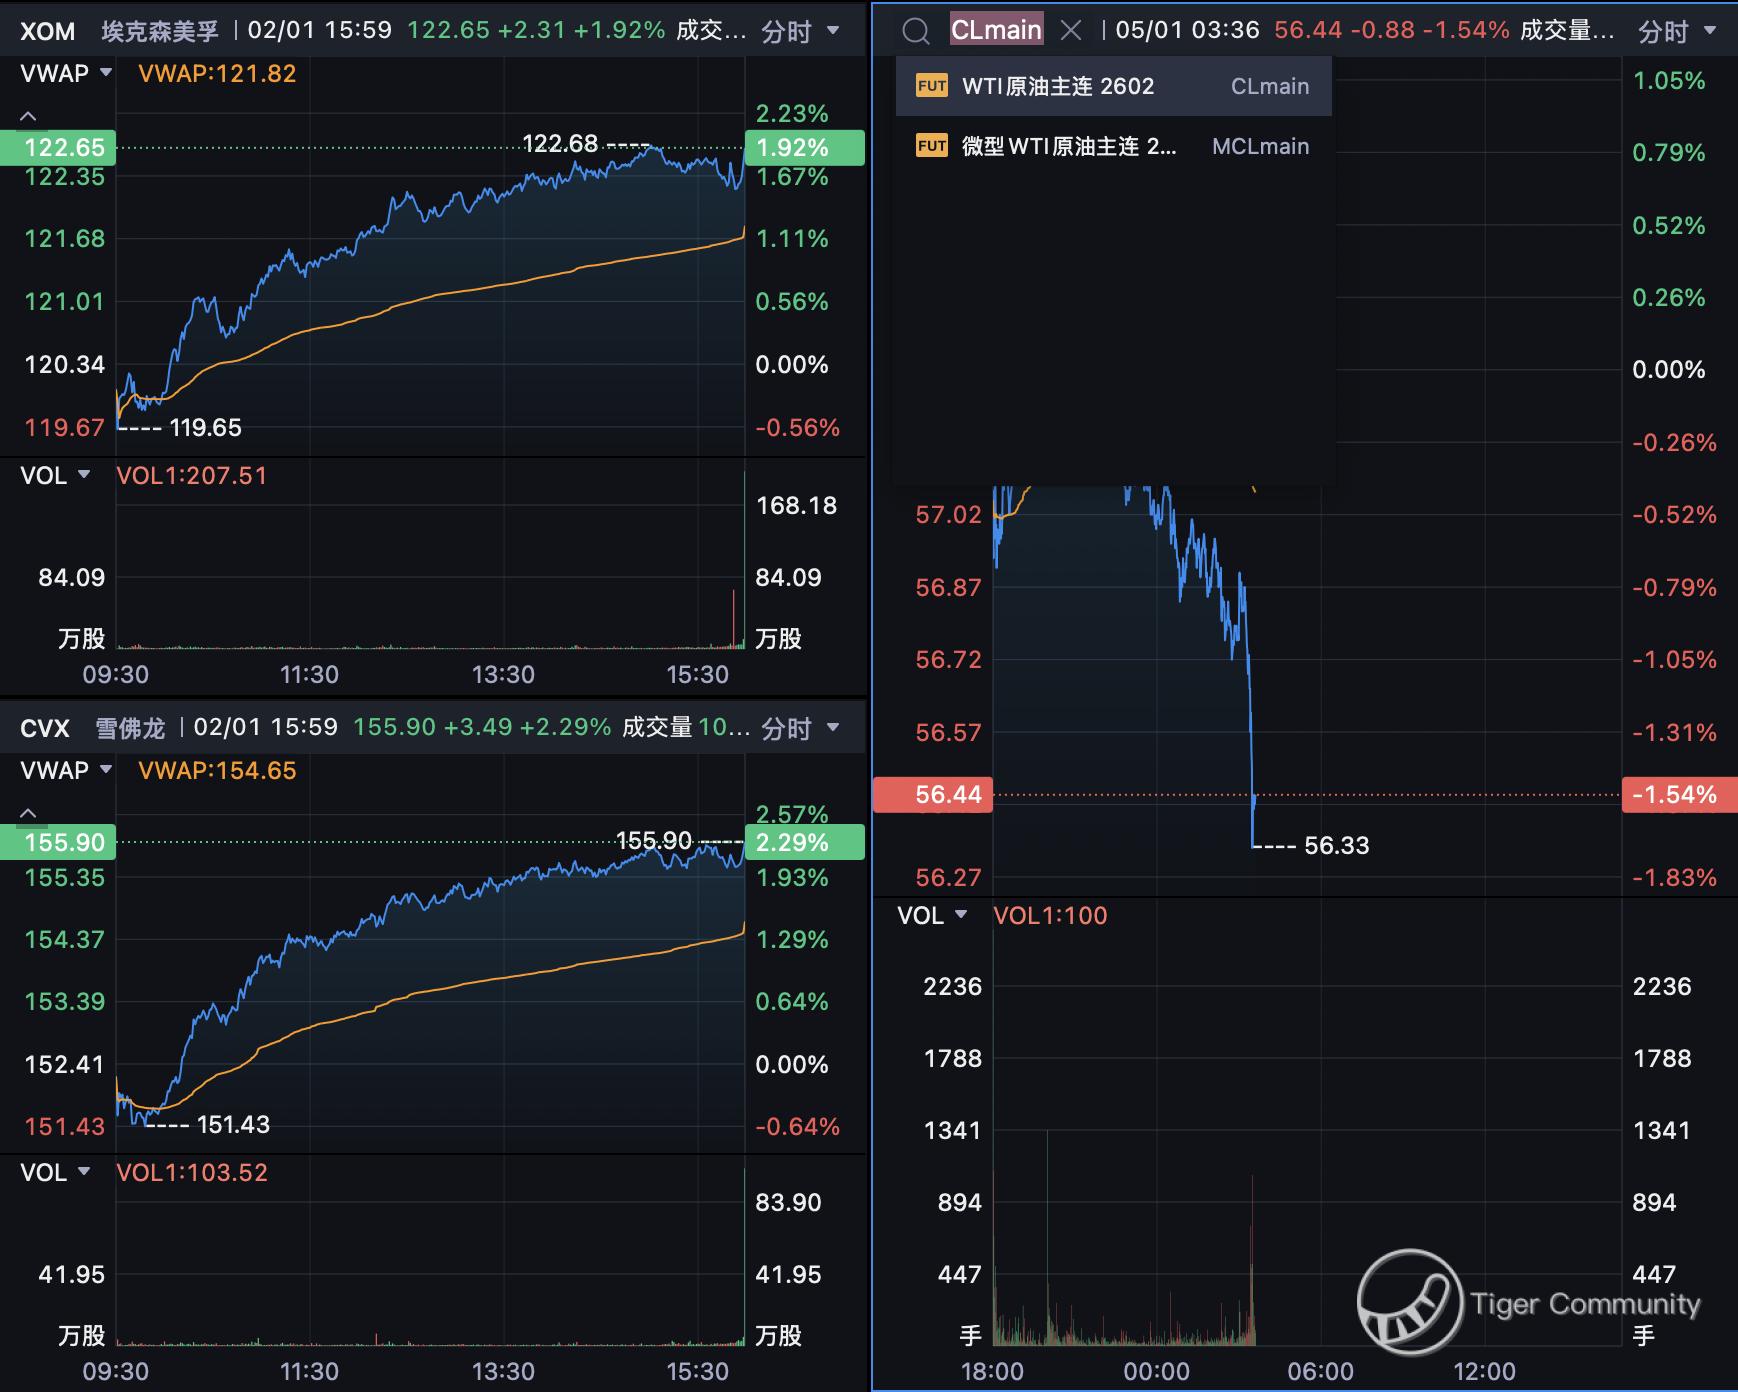Viewport: 1738px width, 1392px height.
Task: Open the 分时 timeframe dropdown on CVX chart
Action: 800,728
